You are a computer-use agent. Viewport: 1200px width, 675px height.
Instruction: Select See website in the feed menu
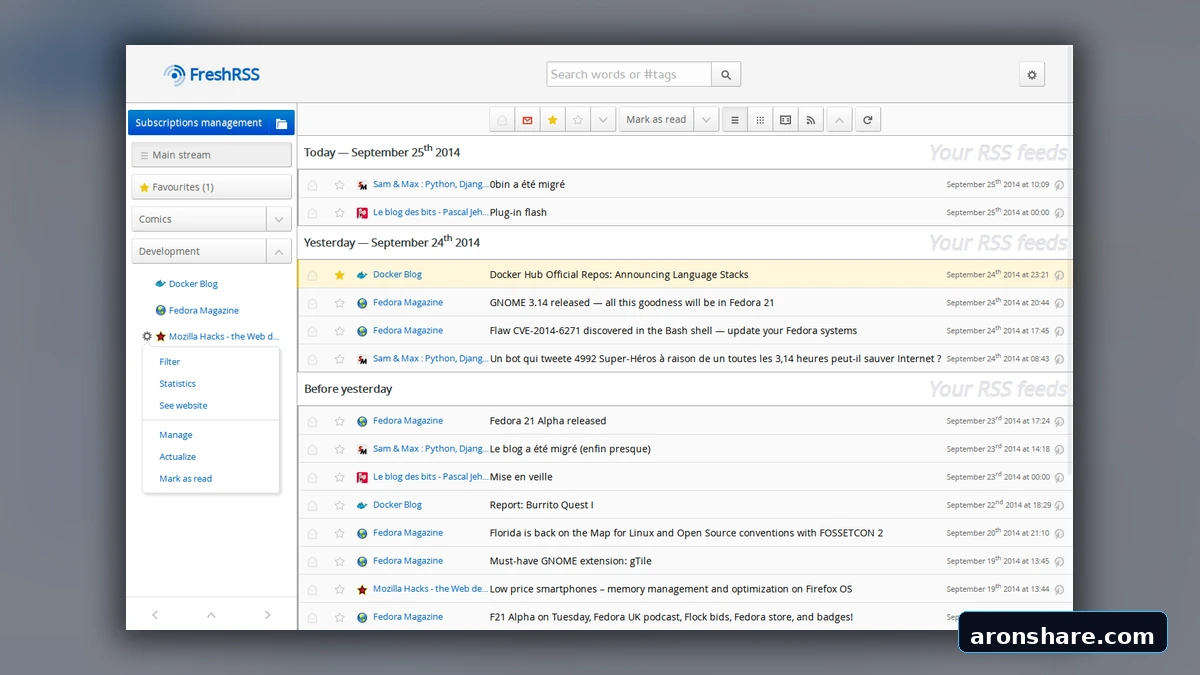183,406
